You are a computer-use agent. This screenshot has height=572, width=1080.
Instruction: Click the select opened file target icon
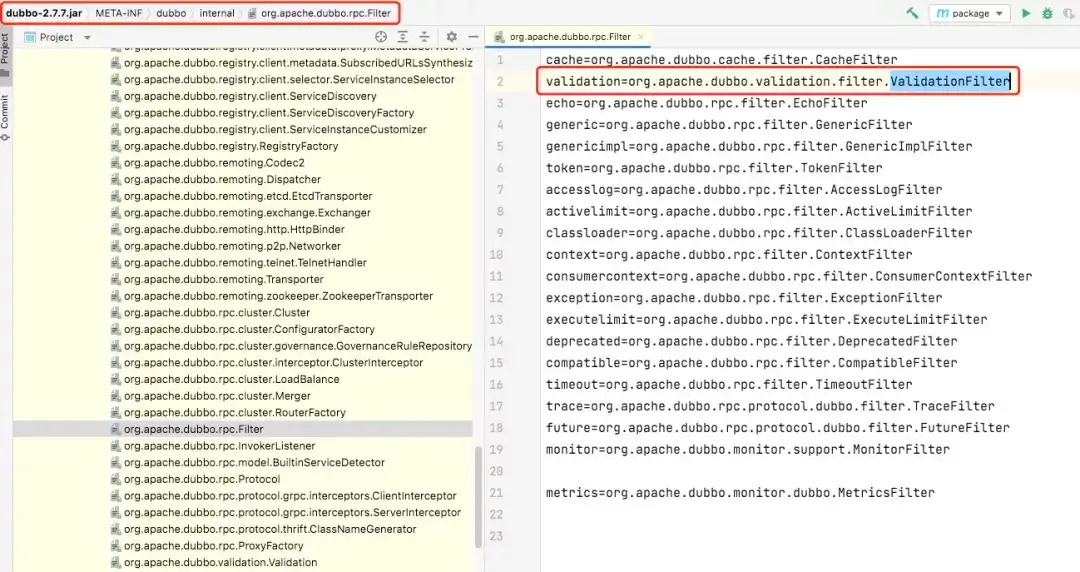coord(381,37)
